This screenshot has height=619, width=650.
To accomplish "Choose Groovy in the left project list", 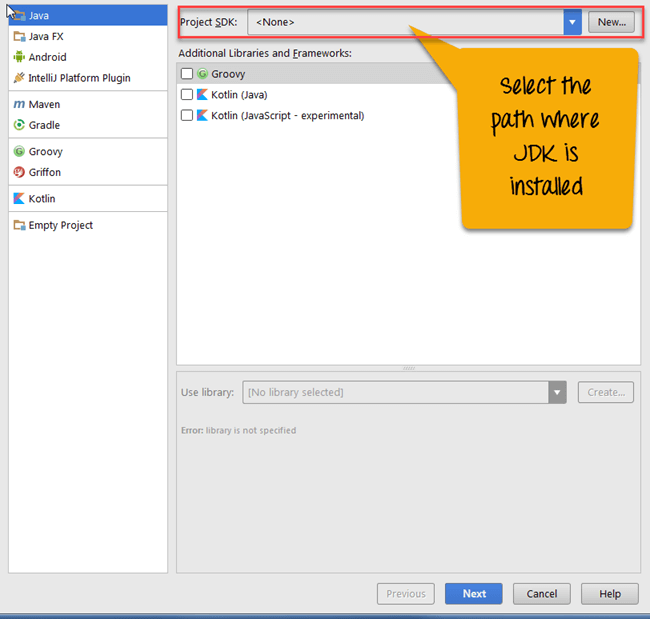I will pos(45,151).
